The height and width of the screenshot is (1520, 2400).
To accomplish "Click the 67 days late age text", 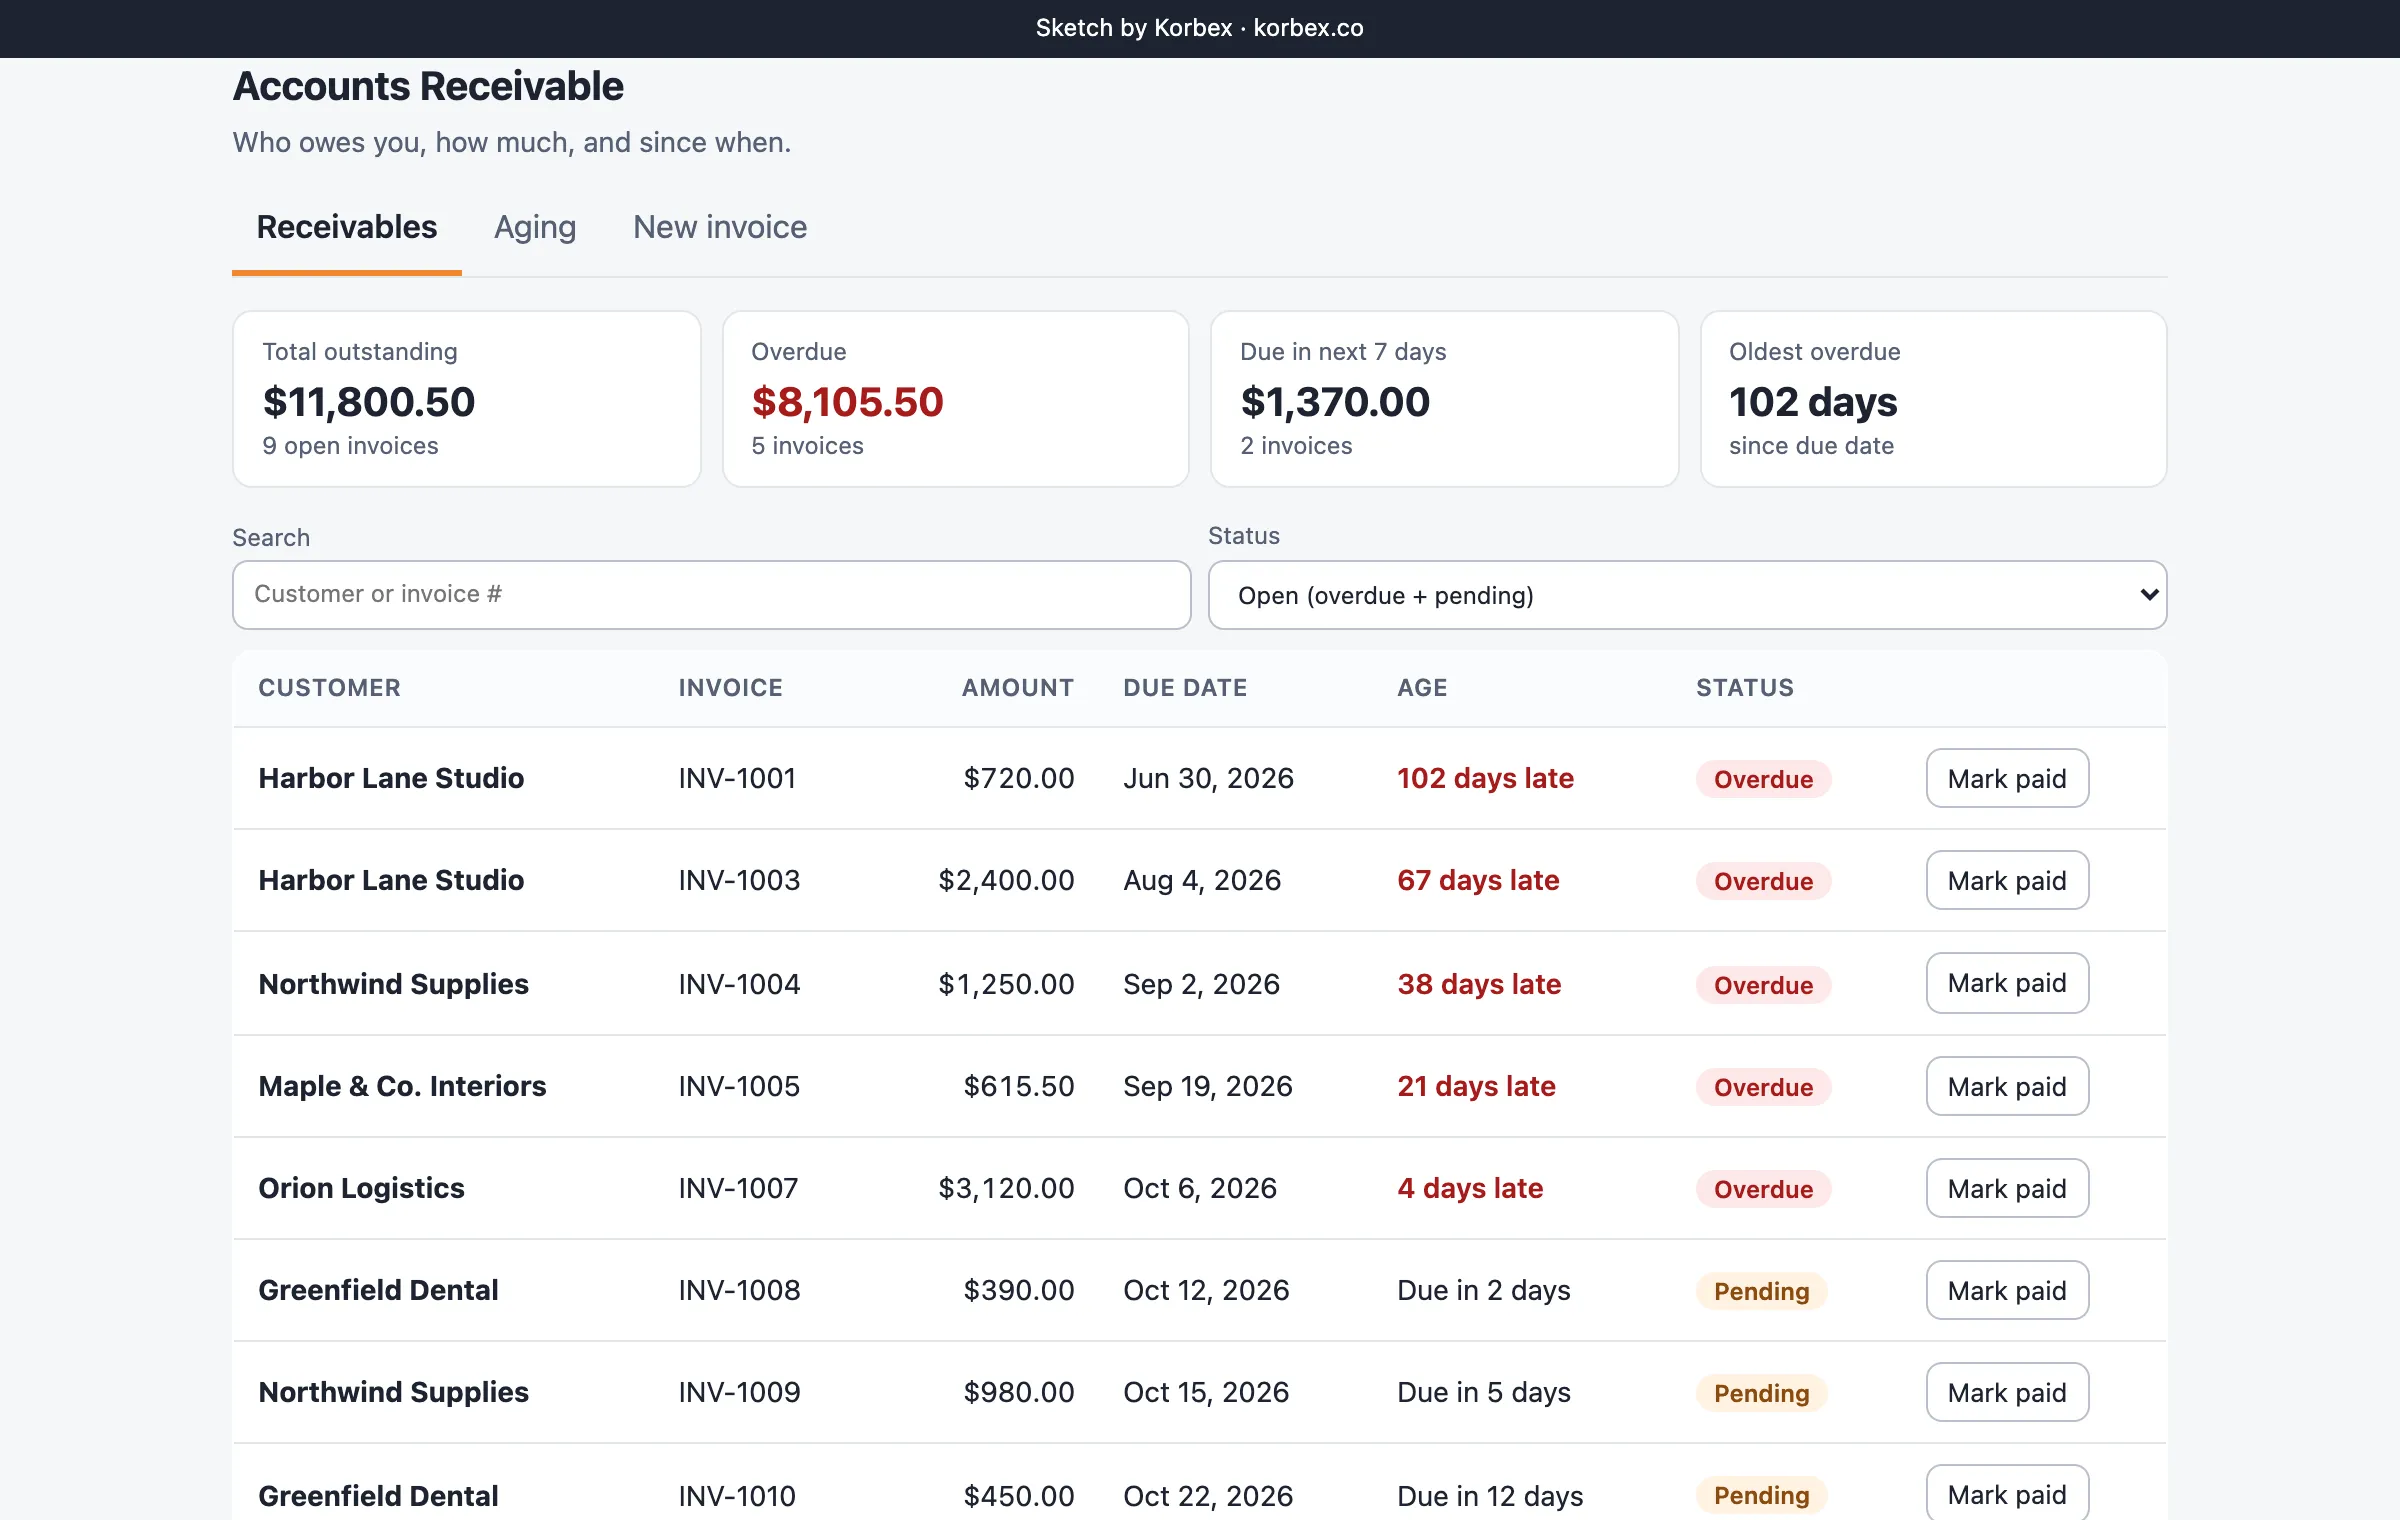I will click(x=1478, y=880).
